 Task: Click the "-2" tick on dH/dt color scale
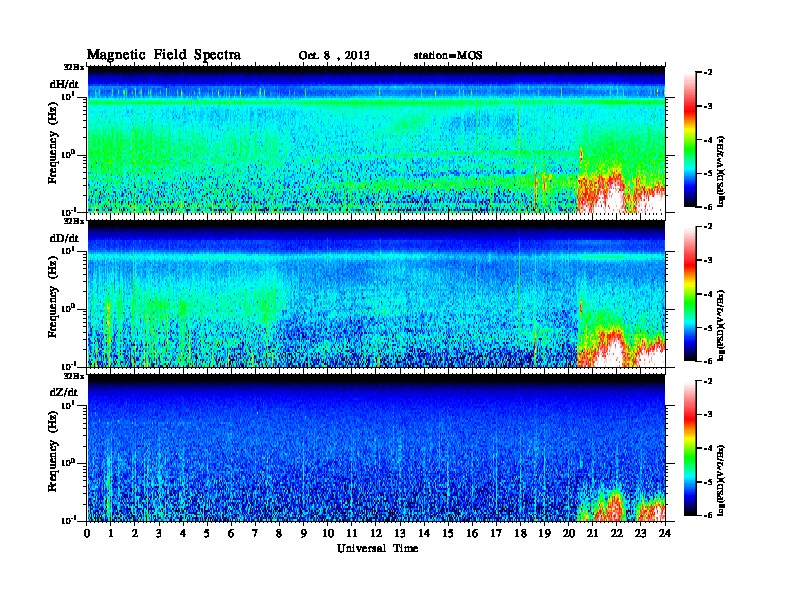click(x=708, y=73)
